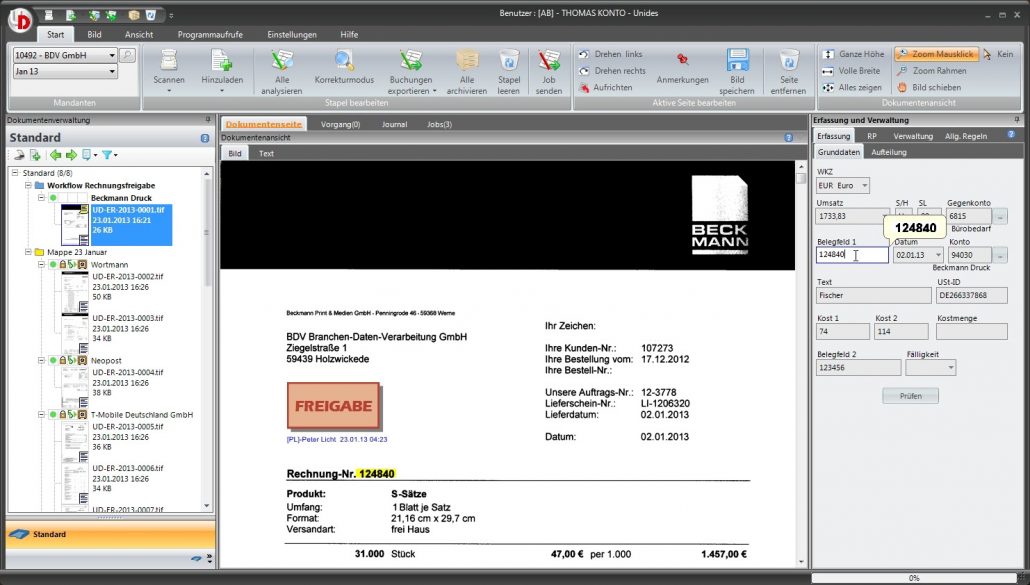
Task: Open the Aufteilung sub-tab
Action: (x=889, y=152)
